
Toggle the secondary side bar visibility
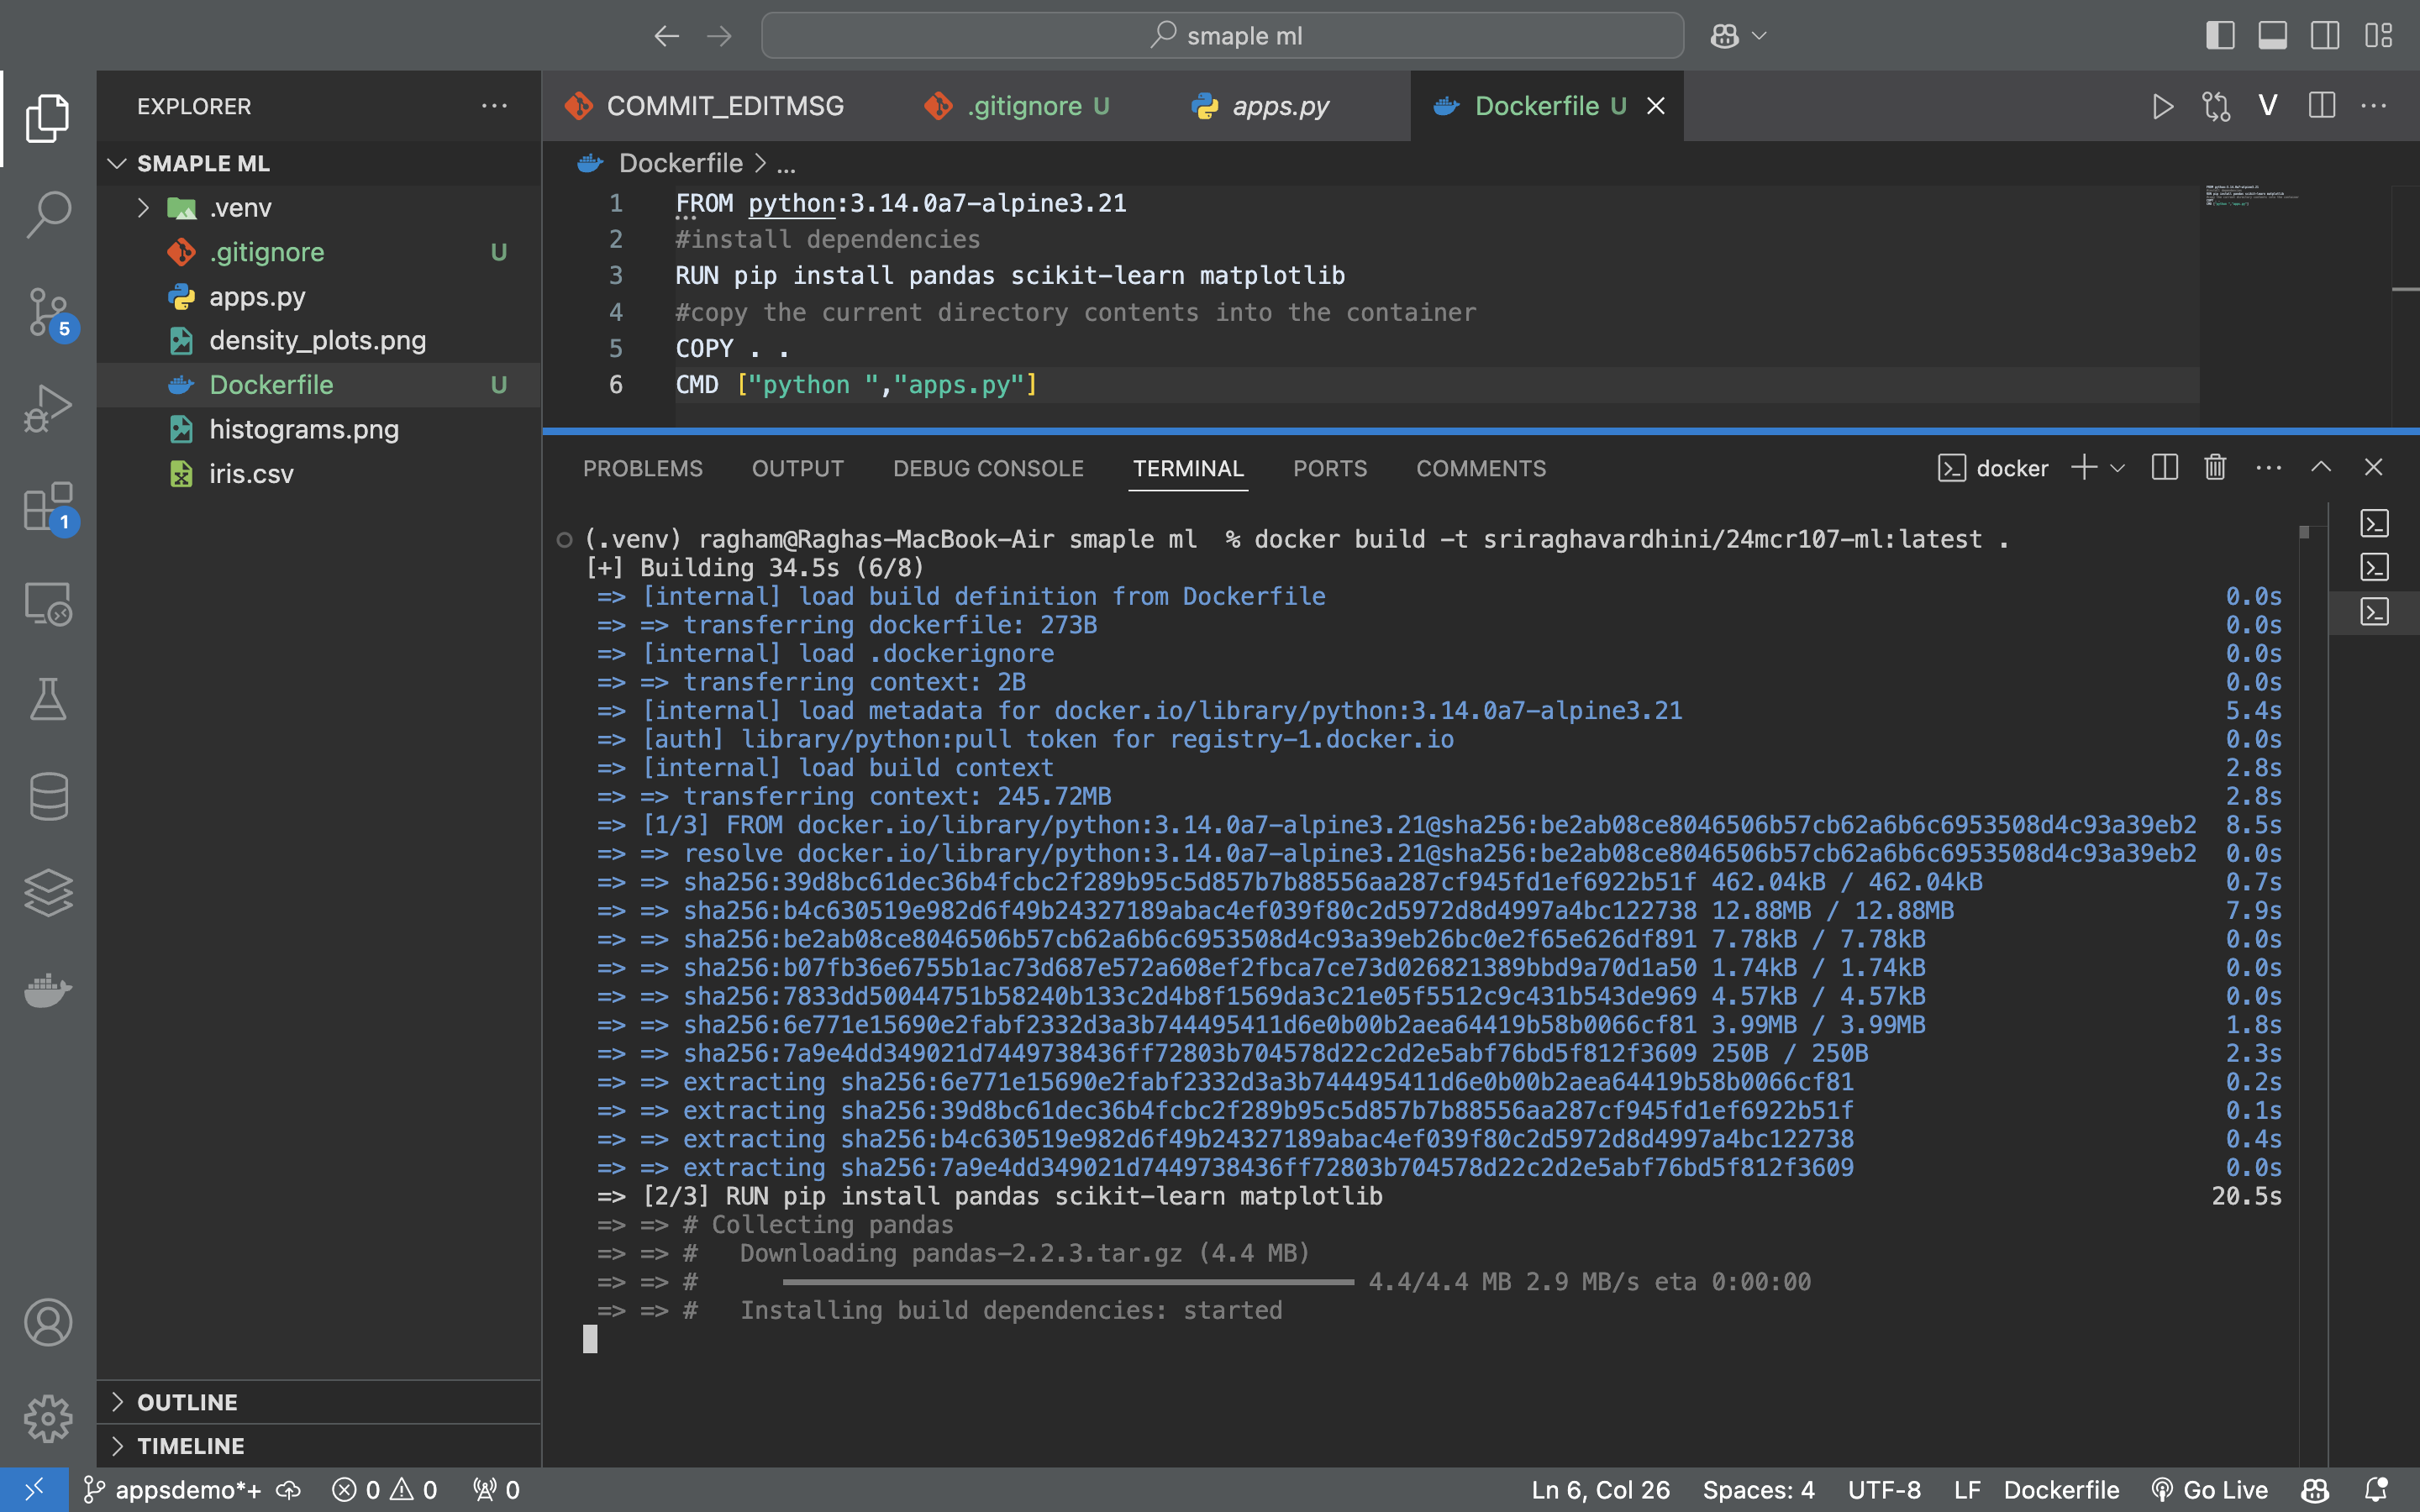coord(2325,36)
